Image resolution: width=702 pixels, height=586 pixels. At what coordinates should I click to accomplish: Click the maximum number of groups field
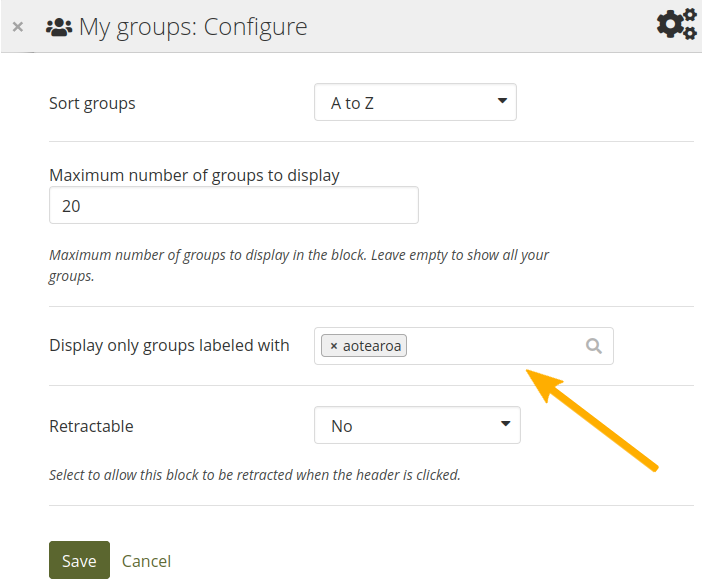click(x=233, y=206)
